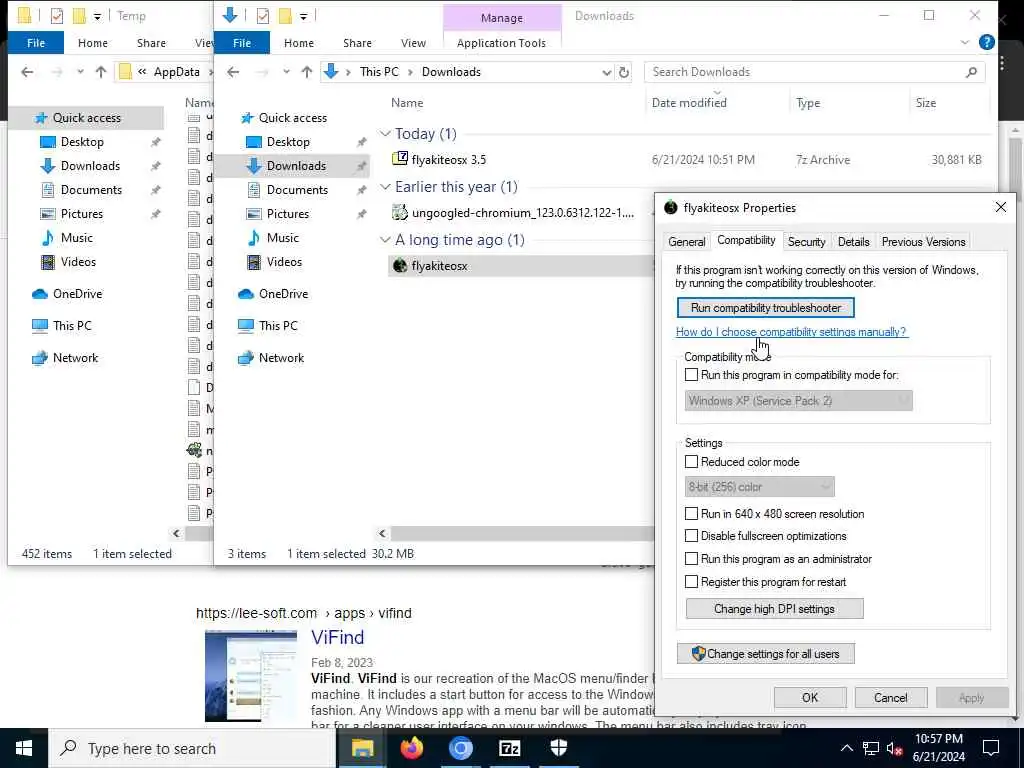Open Quick Access Toolbar dropdown in Downloads
Screen dimensions: 1024x768
coord(304,16)
